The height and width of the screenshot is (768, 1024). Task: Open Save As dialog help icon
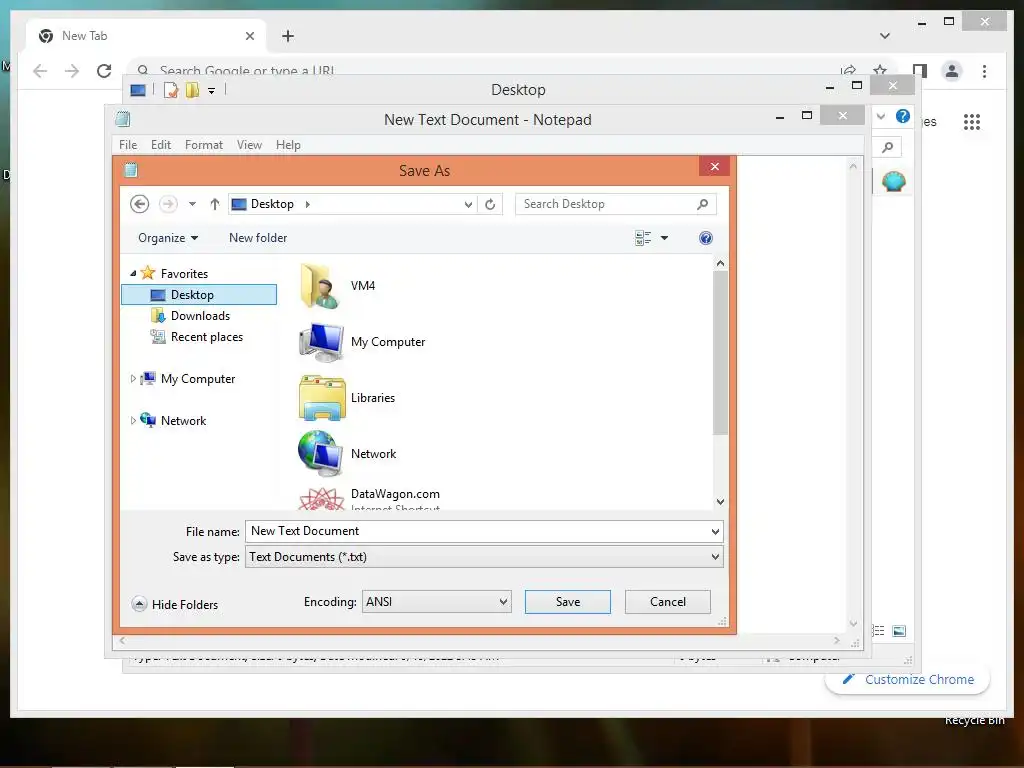[x=705, y=238]
